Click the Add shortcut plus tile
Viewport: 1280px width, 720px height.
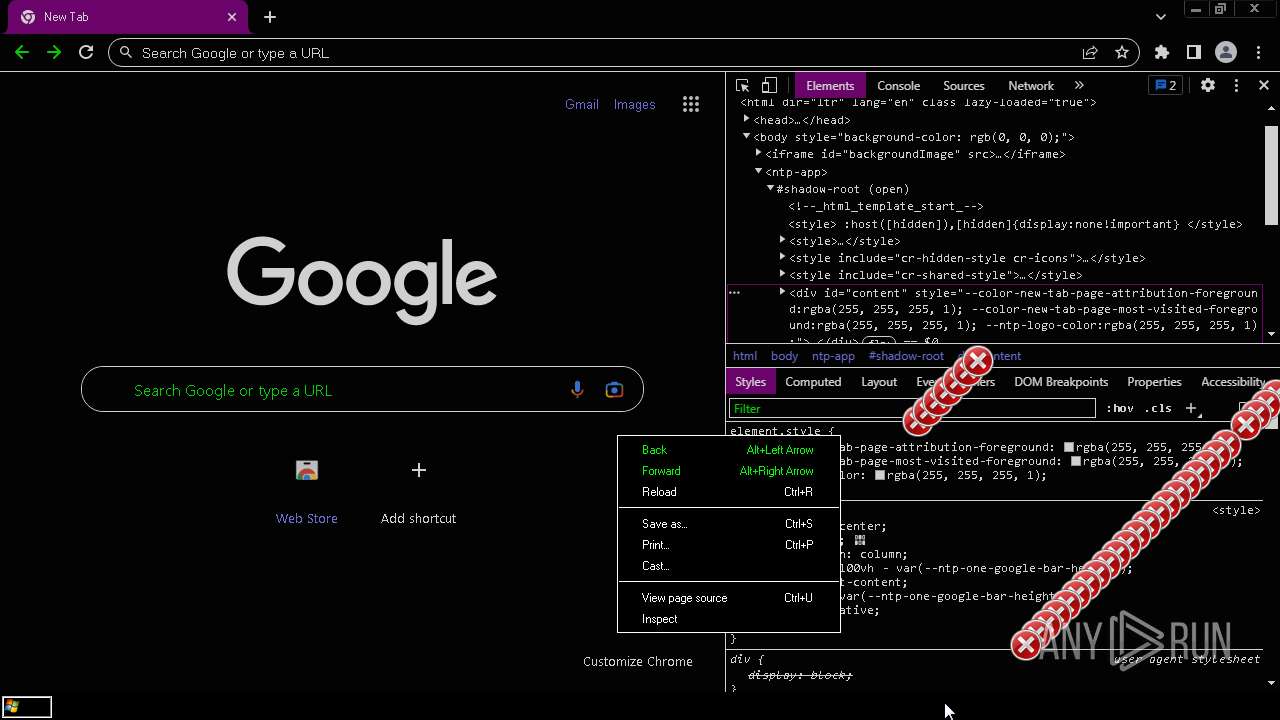[x=418, y=492]
